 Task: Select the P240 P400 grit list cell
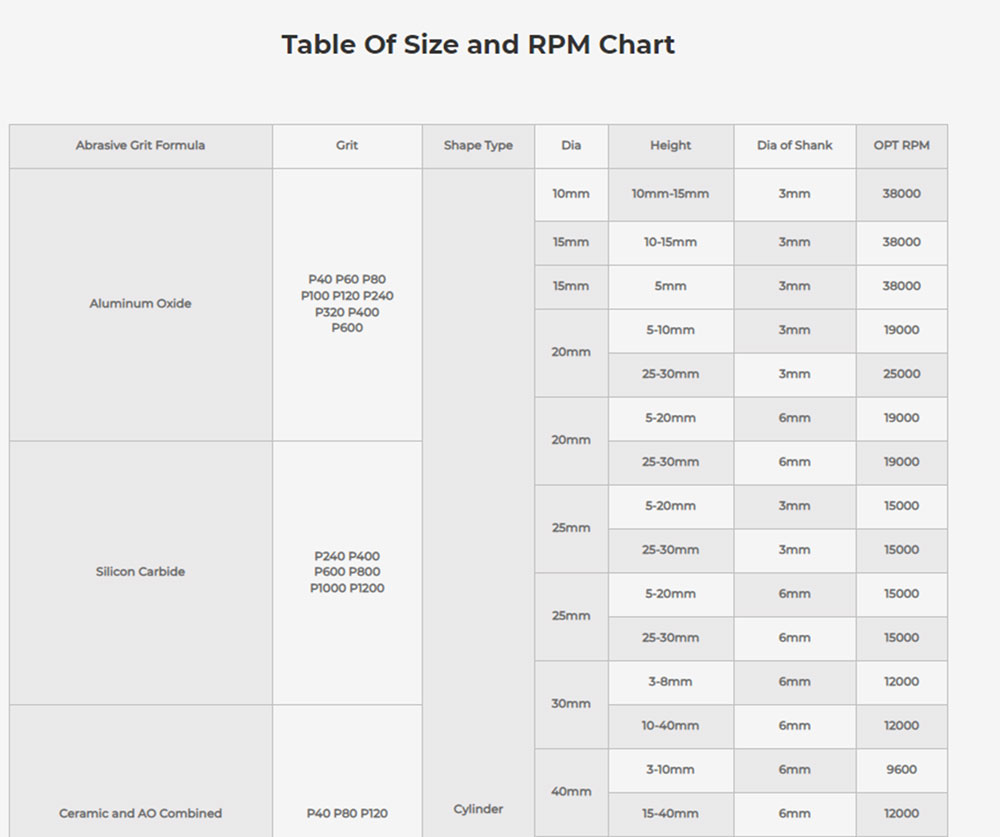pyautogui.click(x=347, y=571)
